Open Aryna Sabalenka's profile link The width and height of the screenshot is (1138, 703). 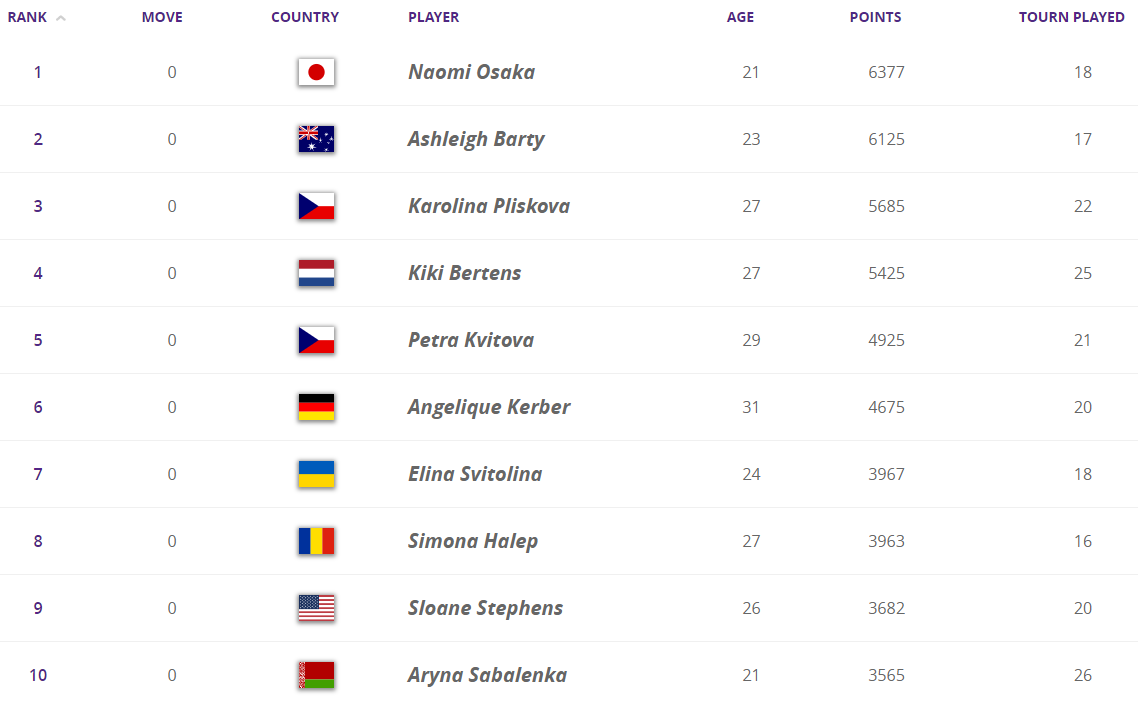click(487, 675)
